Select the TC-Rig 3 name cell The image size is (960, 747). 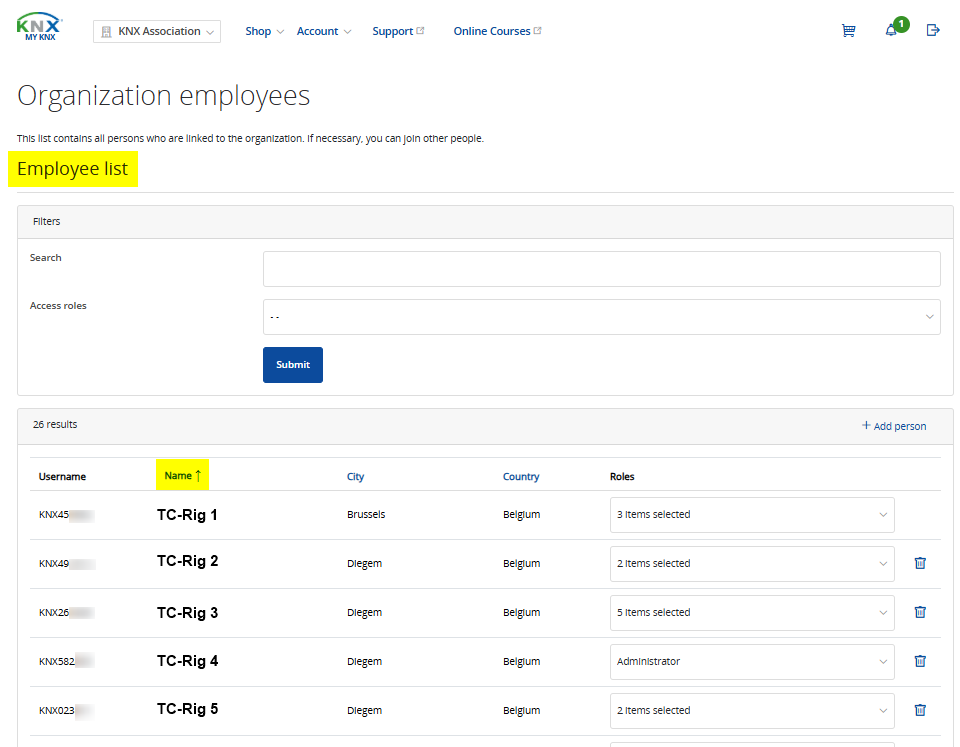187,613
